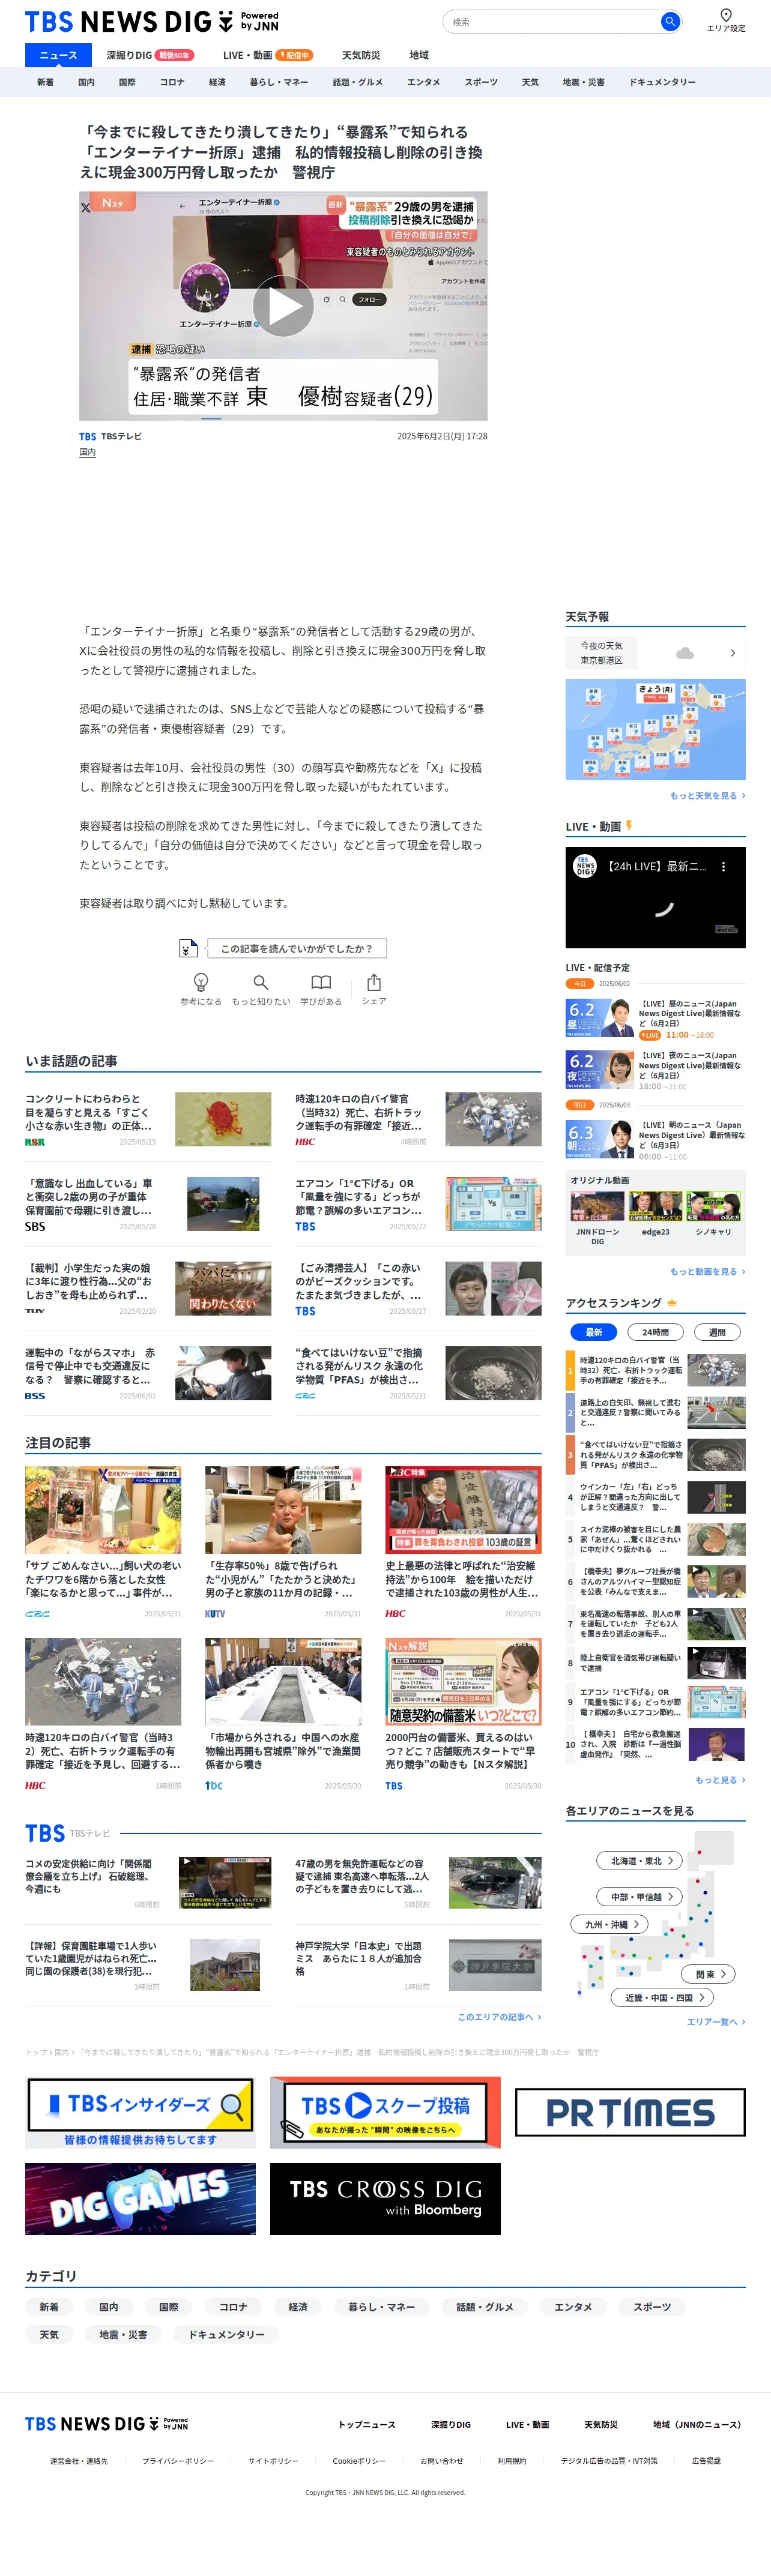Play the article video
The image size is (771, 2576).
(283, 306)
